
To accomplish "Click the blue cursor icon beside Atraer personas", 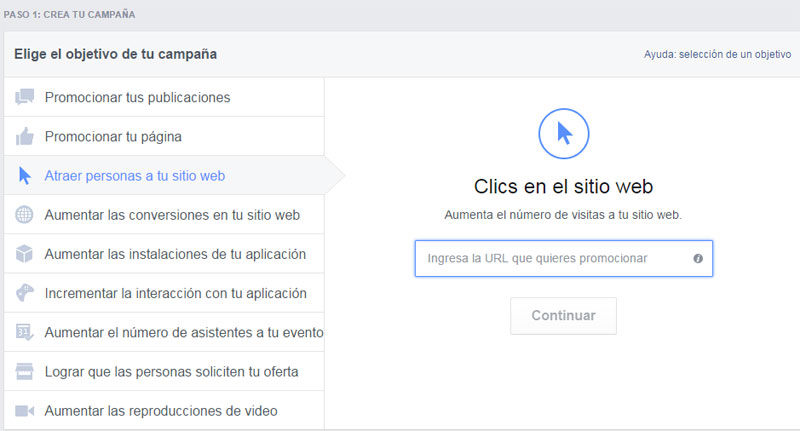I will 24,175.
